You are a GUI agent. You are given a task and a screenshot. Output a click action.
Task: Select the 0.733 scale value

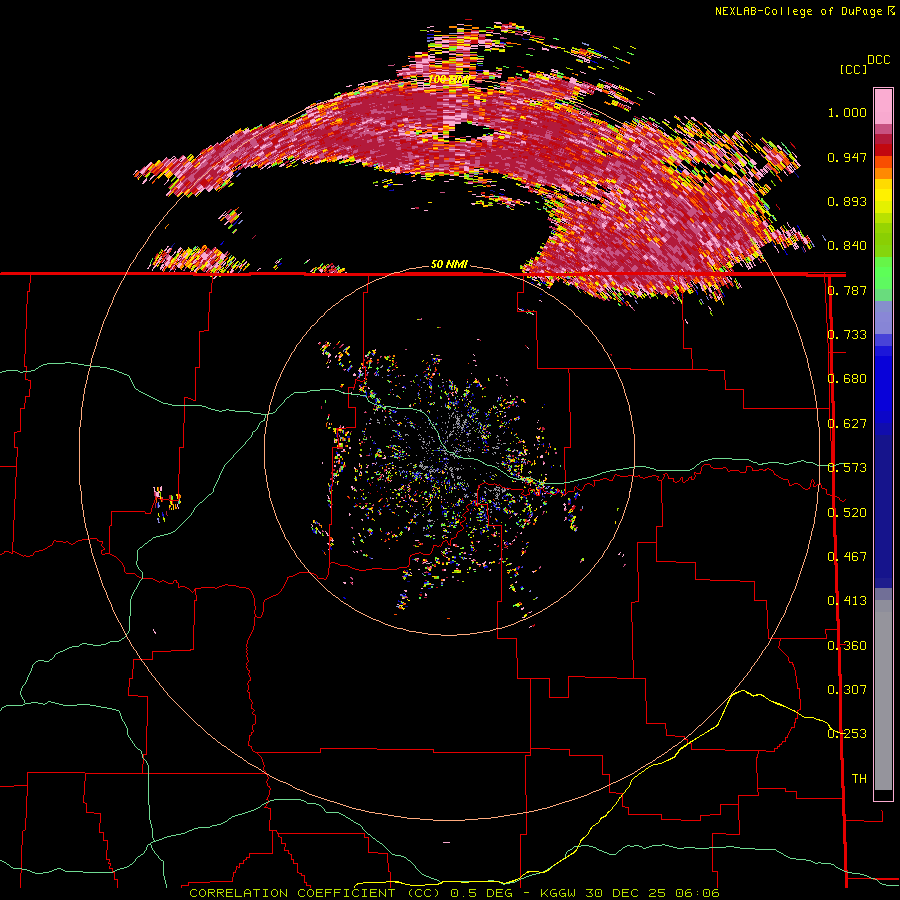pos(847,335)
